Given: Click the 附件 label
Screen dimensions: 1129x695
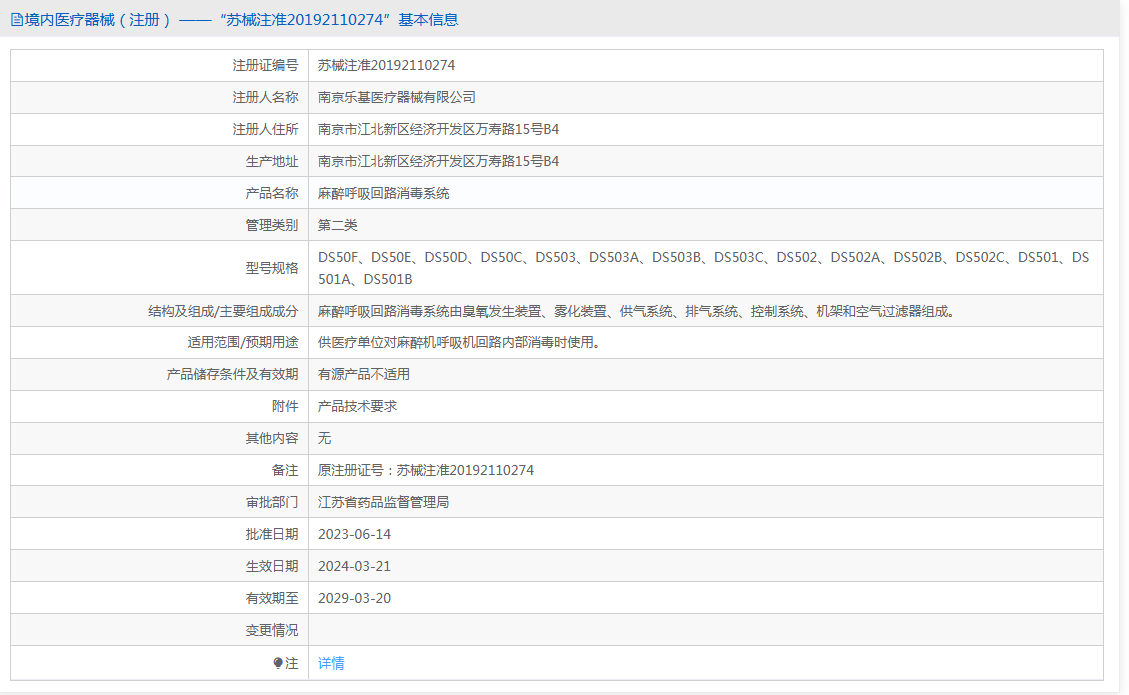Looking at the screenshot, I should [285, 405].
